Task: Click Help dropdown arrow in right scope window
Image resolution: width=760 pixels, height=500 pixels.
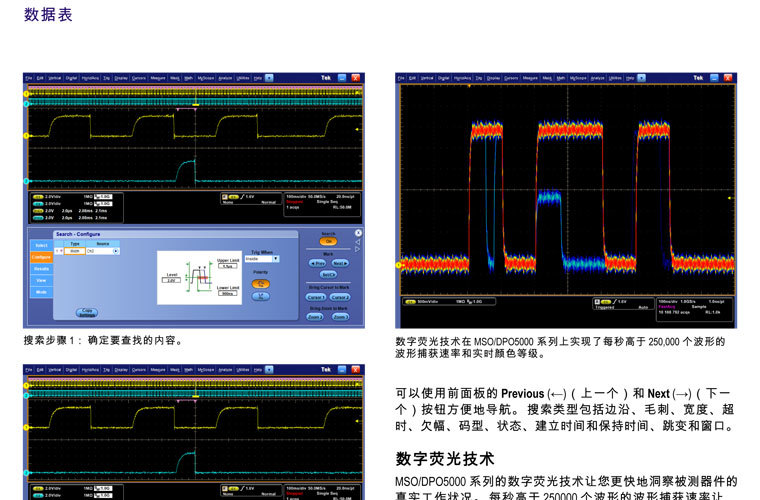Action: 641,78
